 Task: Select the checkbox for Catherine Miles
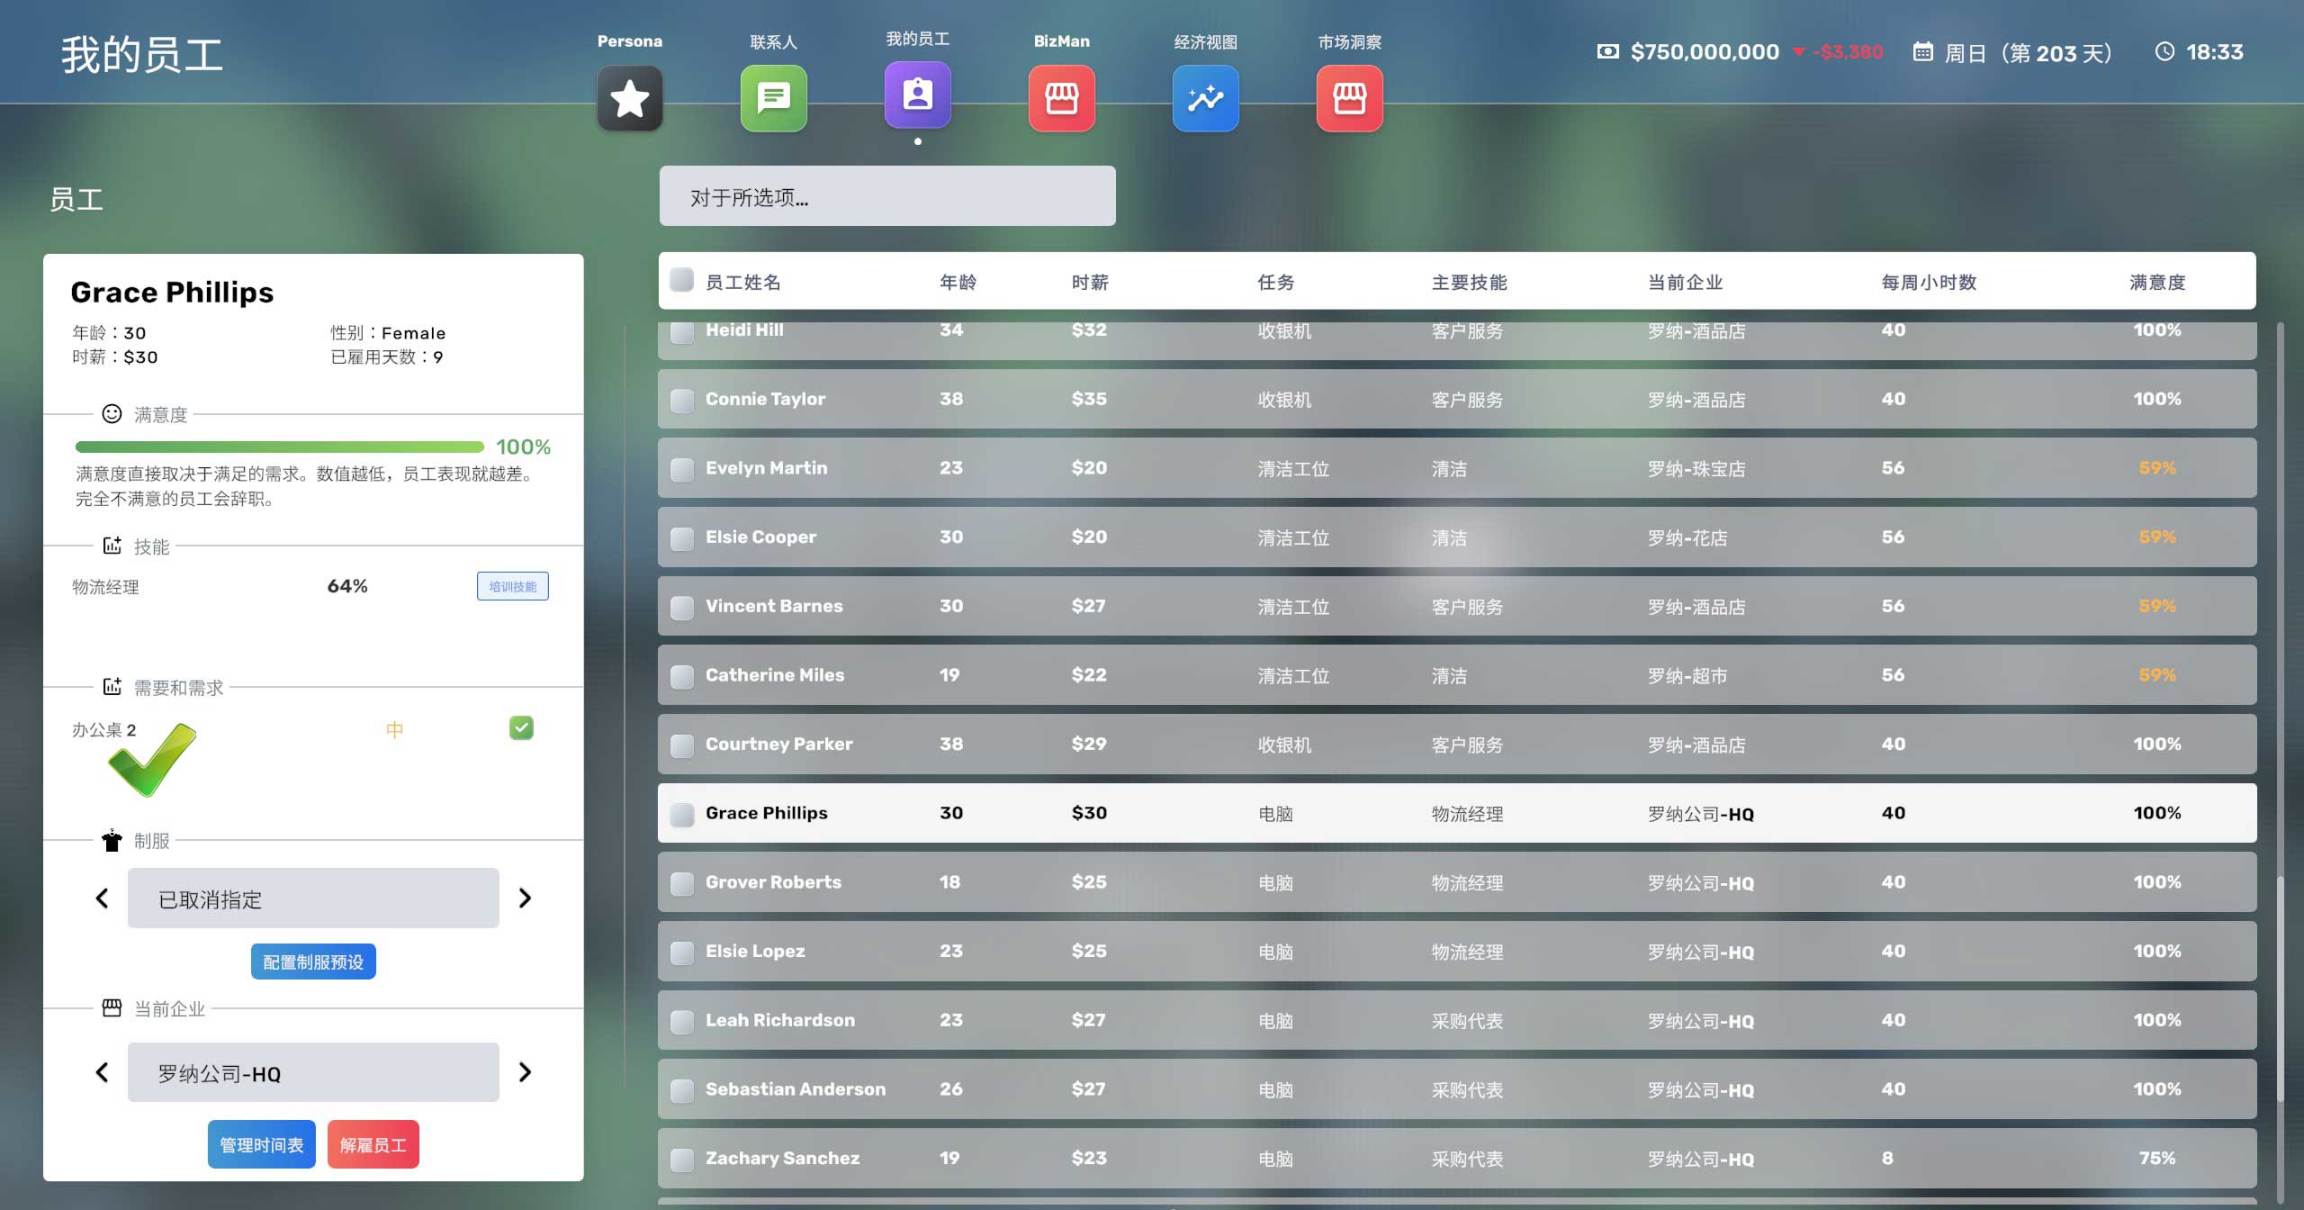coord(682,676)
